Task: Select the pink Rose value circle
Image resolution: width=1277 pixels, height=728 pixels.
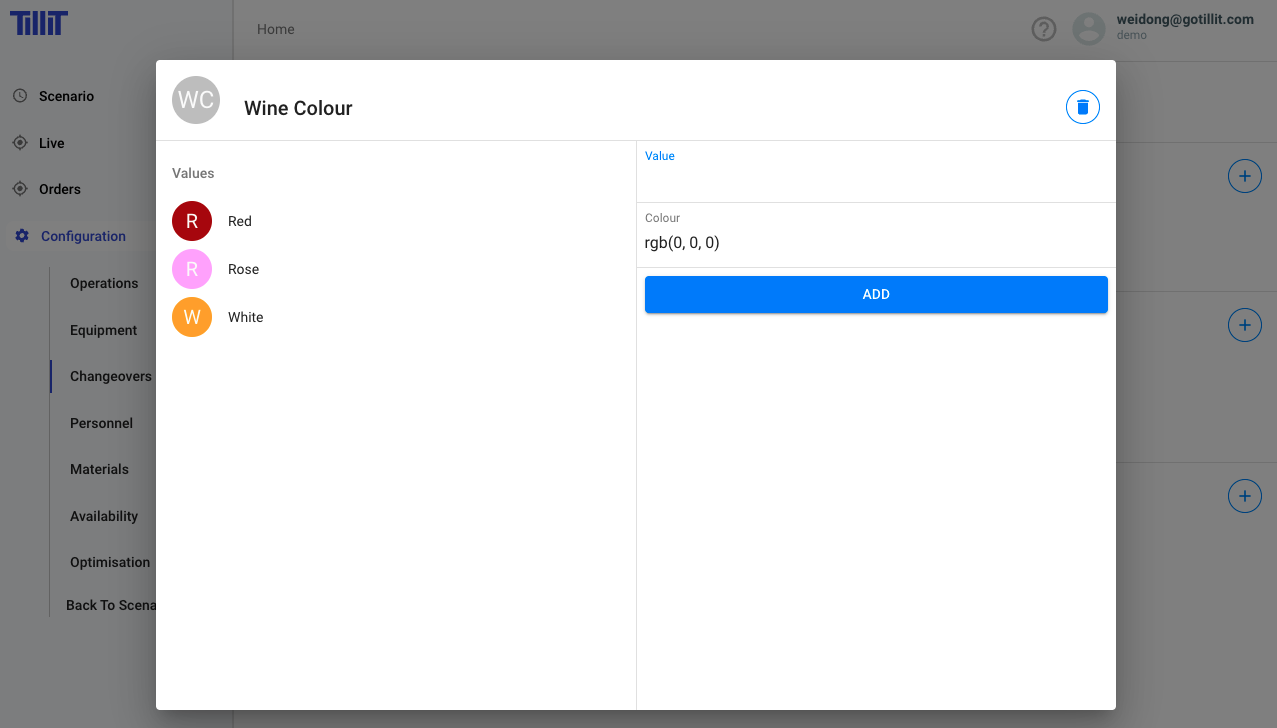Action: coord(192,269)
